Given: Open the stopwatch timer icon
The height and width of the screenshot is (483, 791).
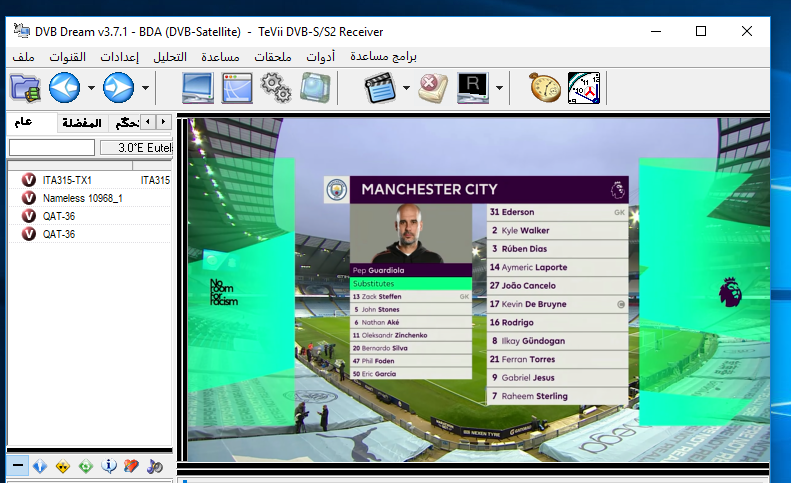Looking at the screenshot, I should coord(545,88).
